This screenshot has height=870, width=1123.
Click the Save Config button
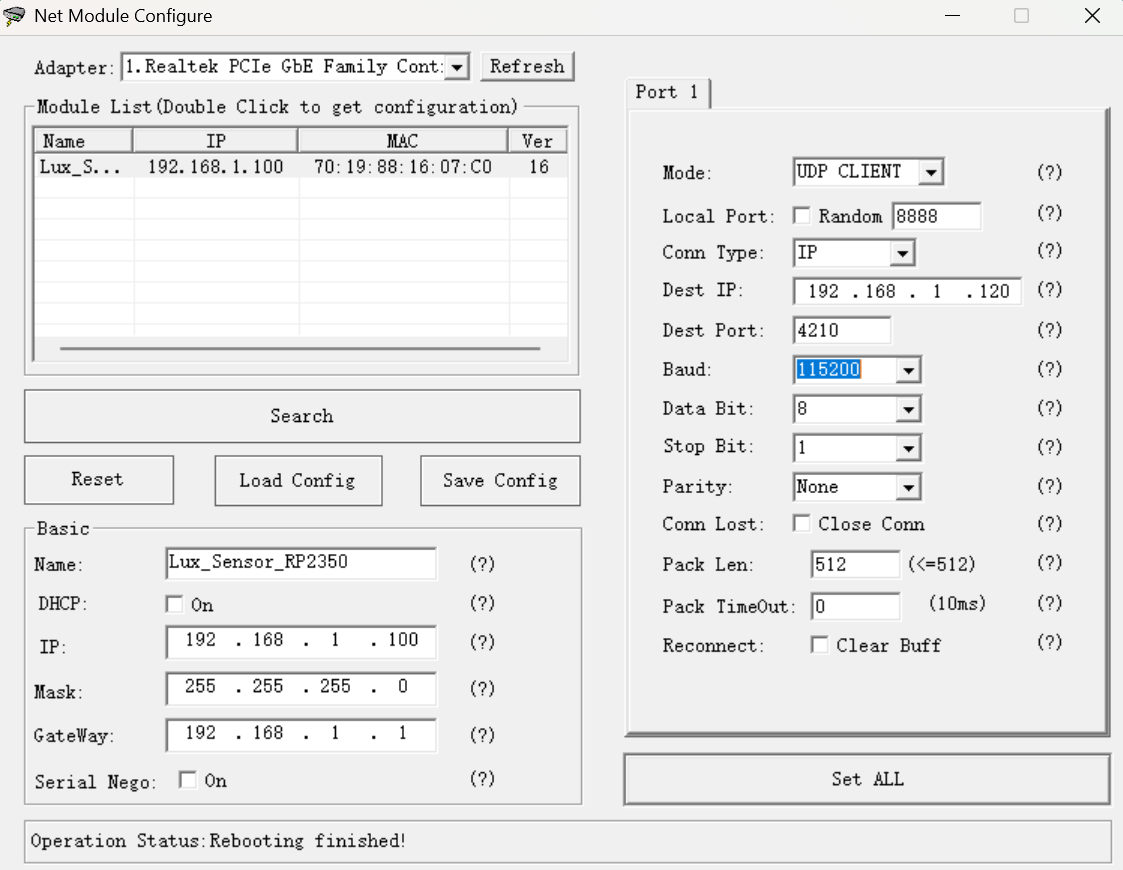(x=500, y=480)
